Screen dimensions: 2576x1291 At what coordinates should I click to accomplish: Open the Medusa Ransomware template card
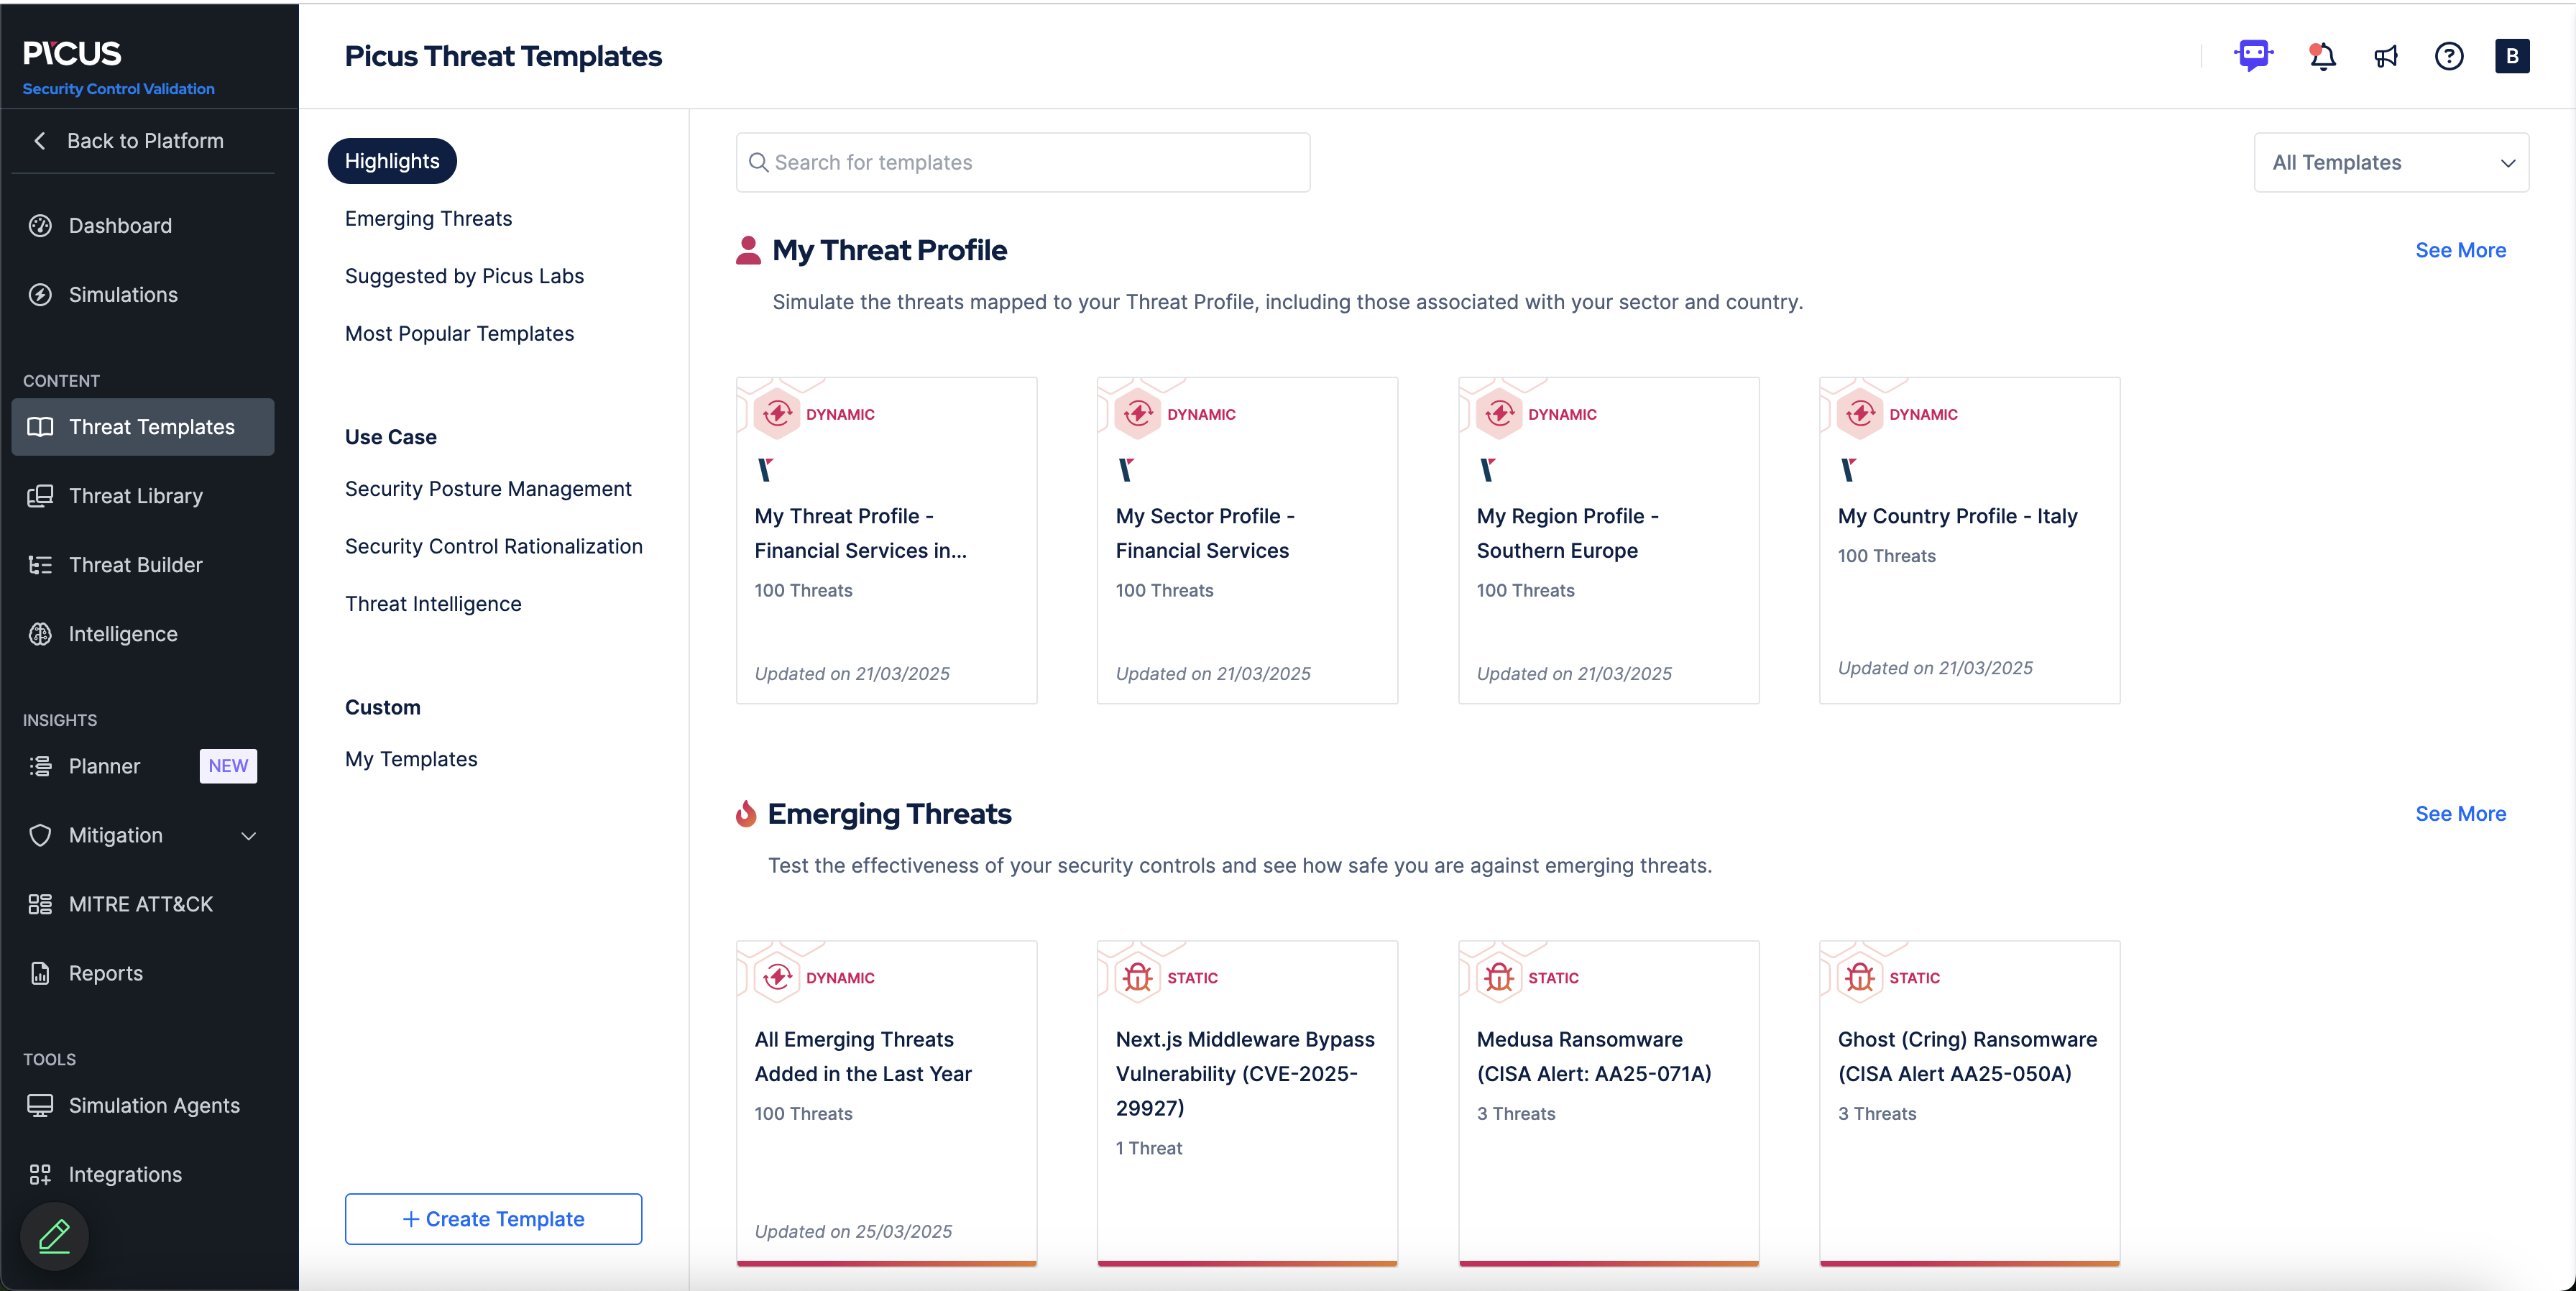(x=1608, y=1100)
